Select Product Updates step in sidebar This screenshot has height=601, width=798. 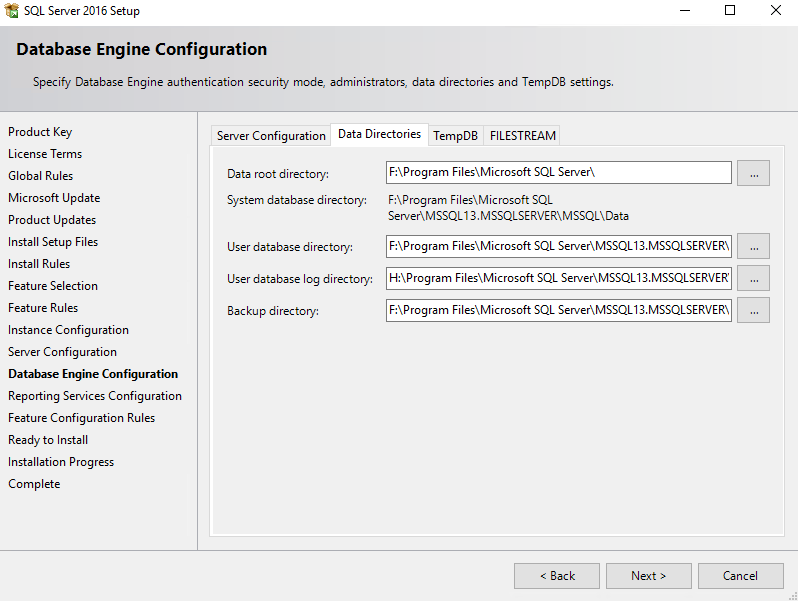click(x=52, y=220)
